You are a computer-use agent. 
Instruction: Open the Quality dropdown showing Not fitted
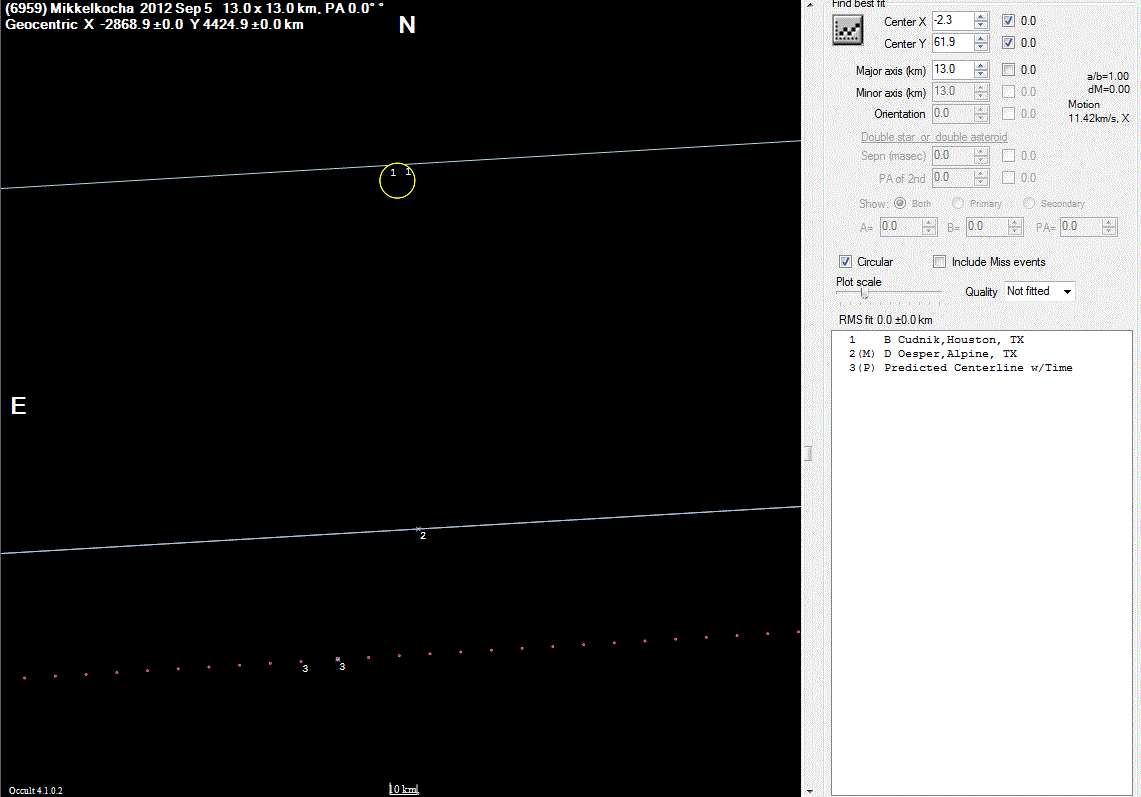click(1039, 291)
